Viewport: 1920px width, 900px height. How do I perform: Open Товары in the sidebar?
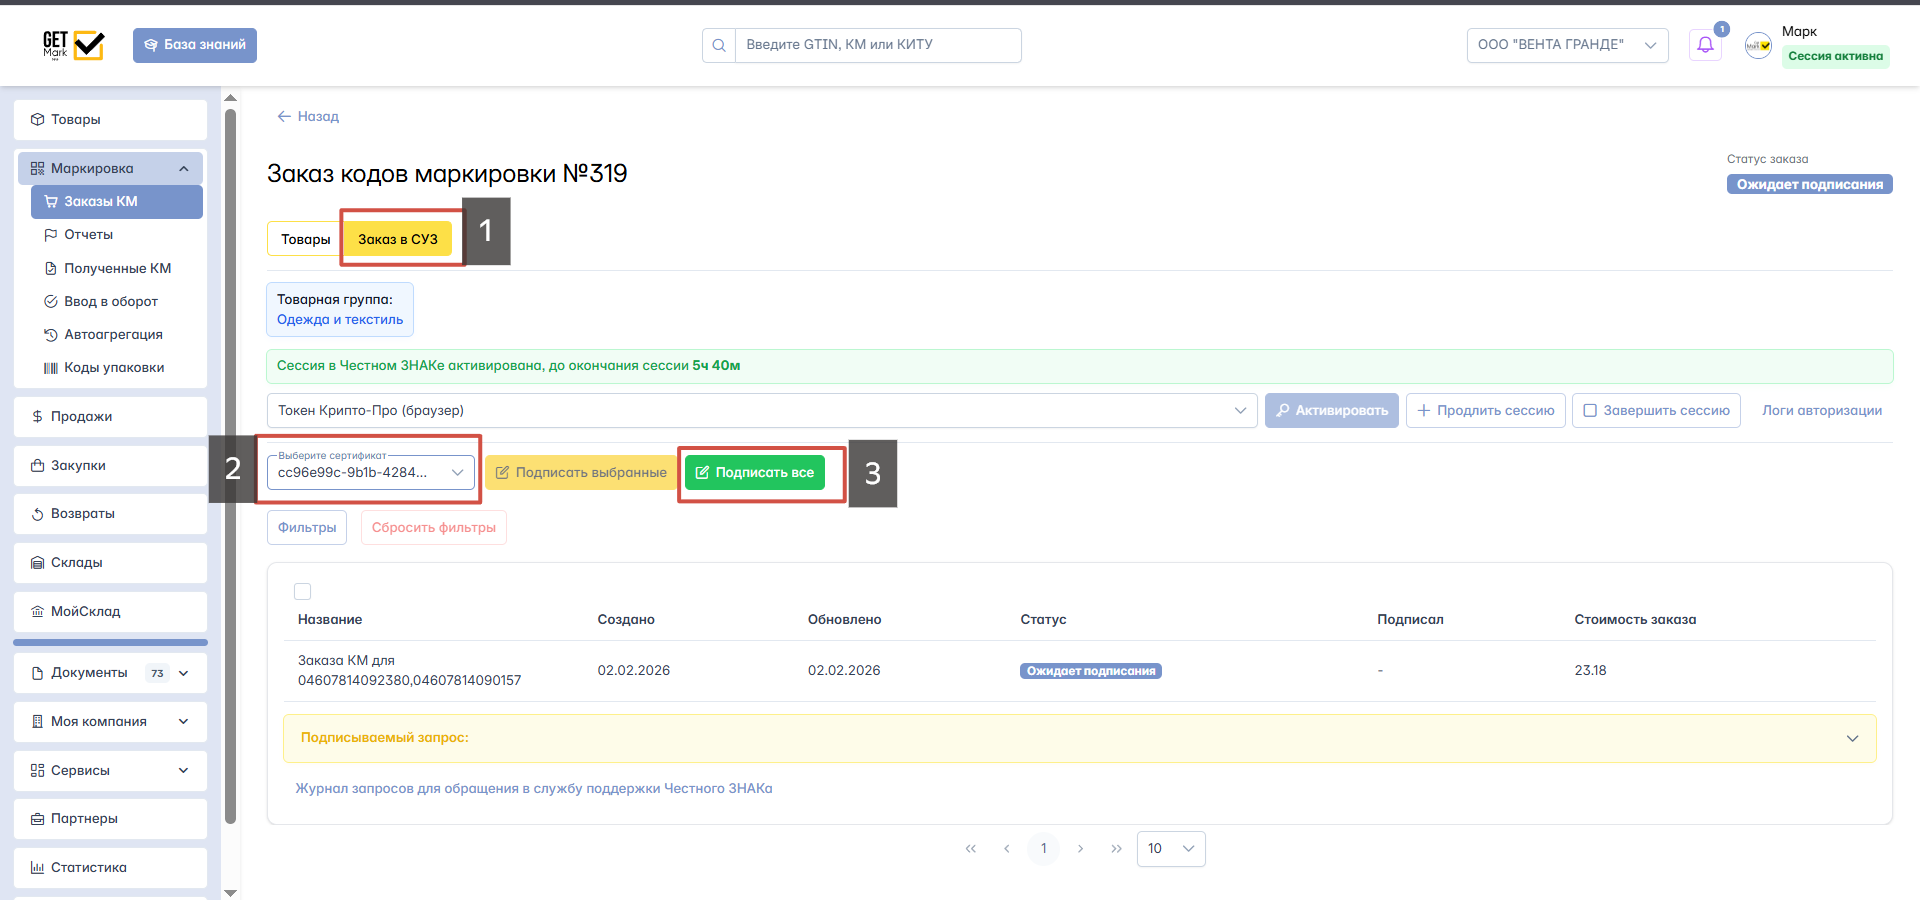[110, 120]
